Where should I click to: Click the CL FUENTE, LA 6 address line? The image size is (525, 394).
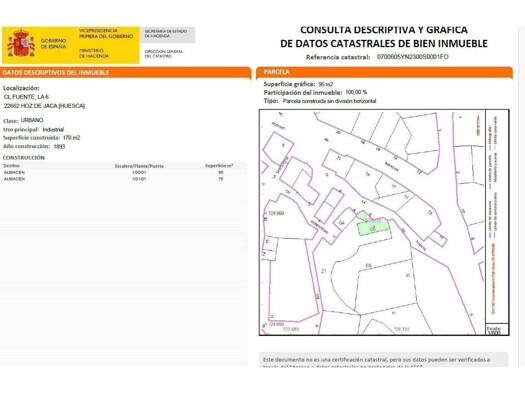pyautogui.click(x=26, y=97)
